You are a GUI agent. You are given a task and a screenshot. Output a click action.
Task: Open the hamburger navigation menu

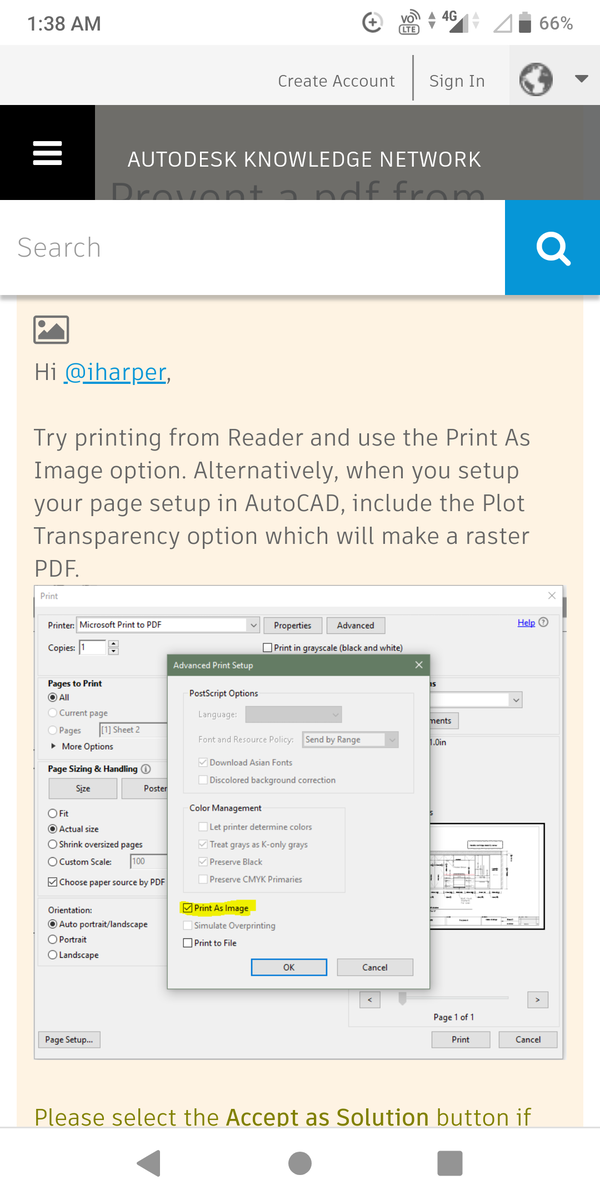coord(47,153)
